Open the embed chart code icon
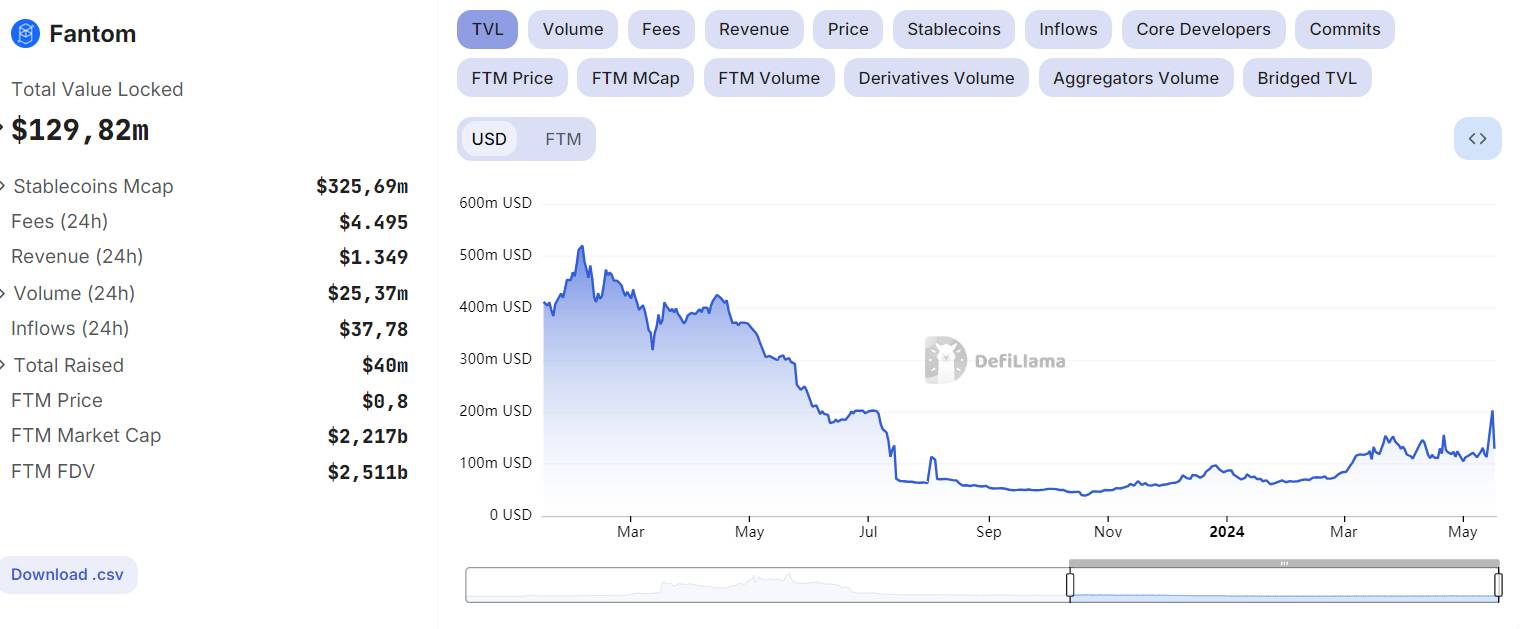The width and height of the screenshot is (1520, 629). click(1477, 139)
